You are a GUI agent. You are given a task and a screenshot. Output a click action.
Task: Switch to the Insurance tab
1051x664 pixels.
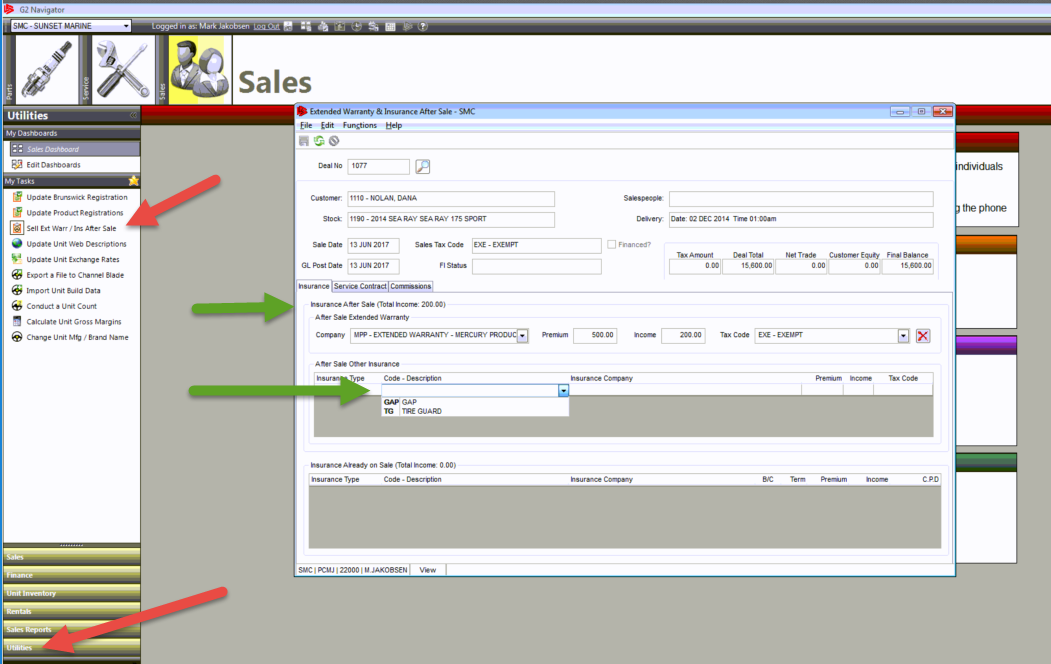[x=314, y=286]
